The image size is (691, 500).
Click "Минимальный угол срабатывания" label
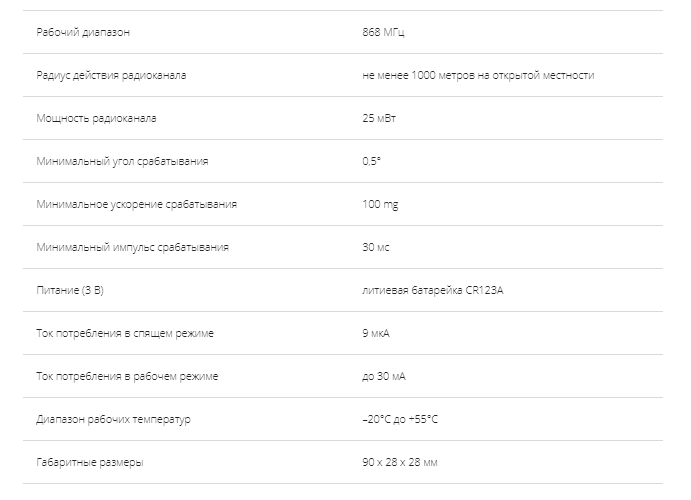click(122, 161)
